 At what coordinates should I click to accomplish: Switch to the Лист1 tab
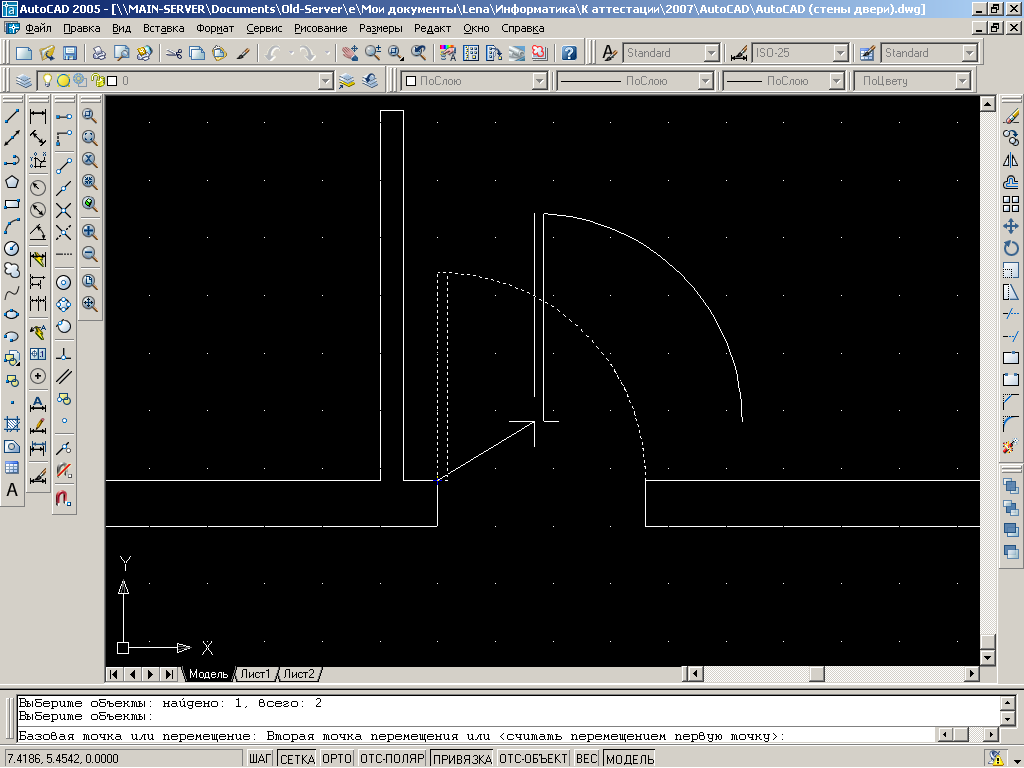point(255,674)
